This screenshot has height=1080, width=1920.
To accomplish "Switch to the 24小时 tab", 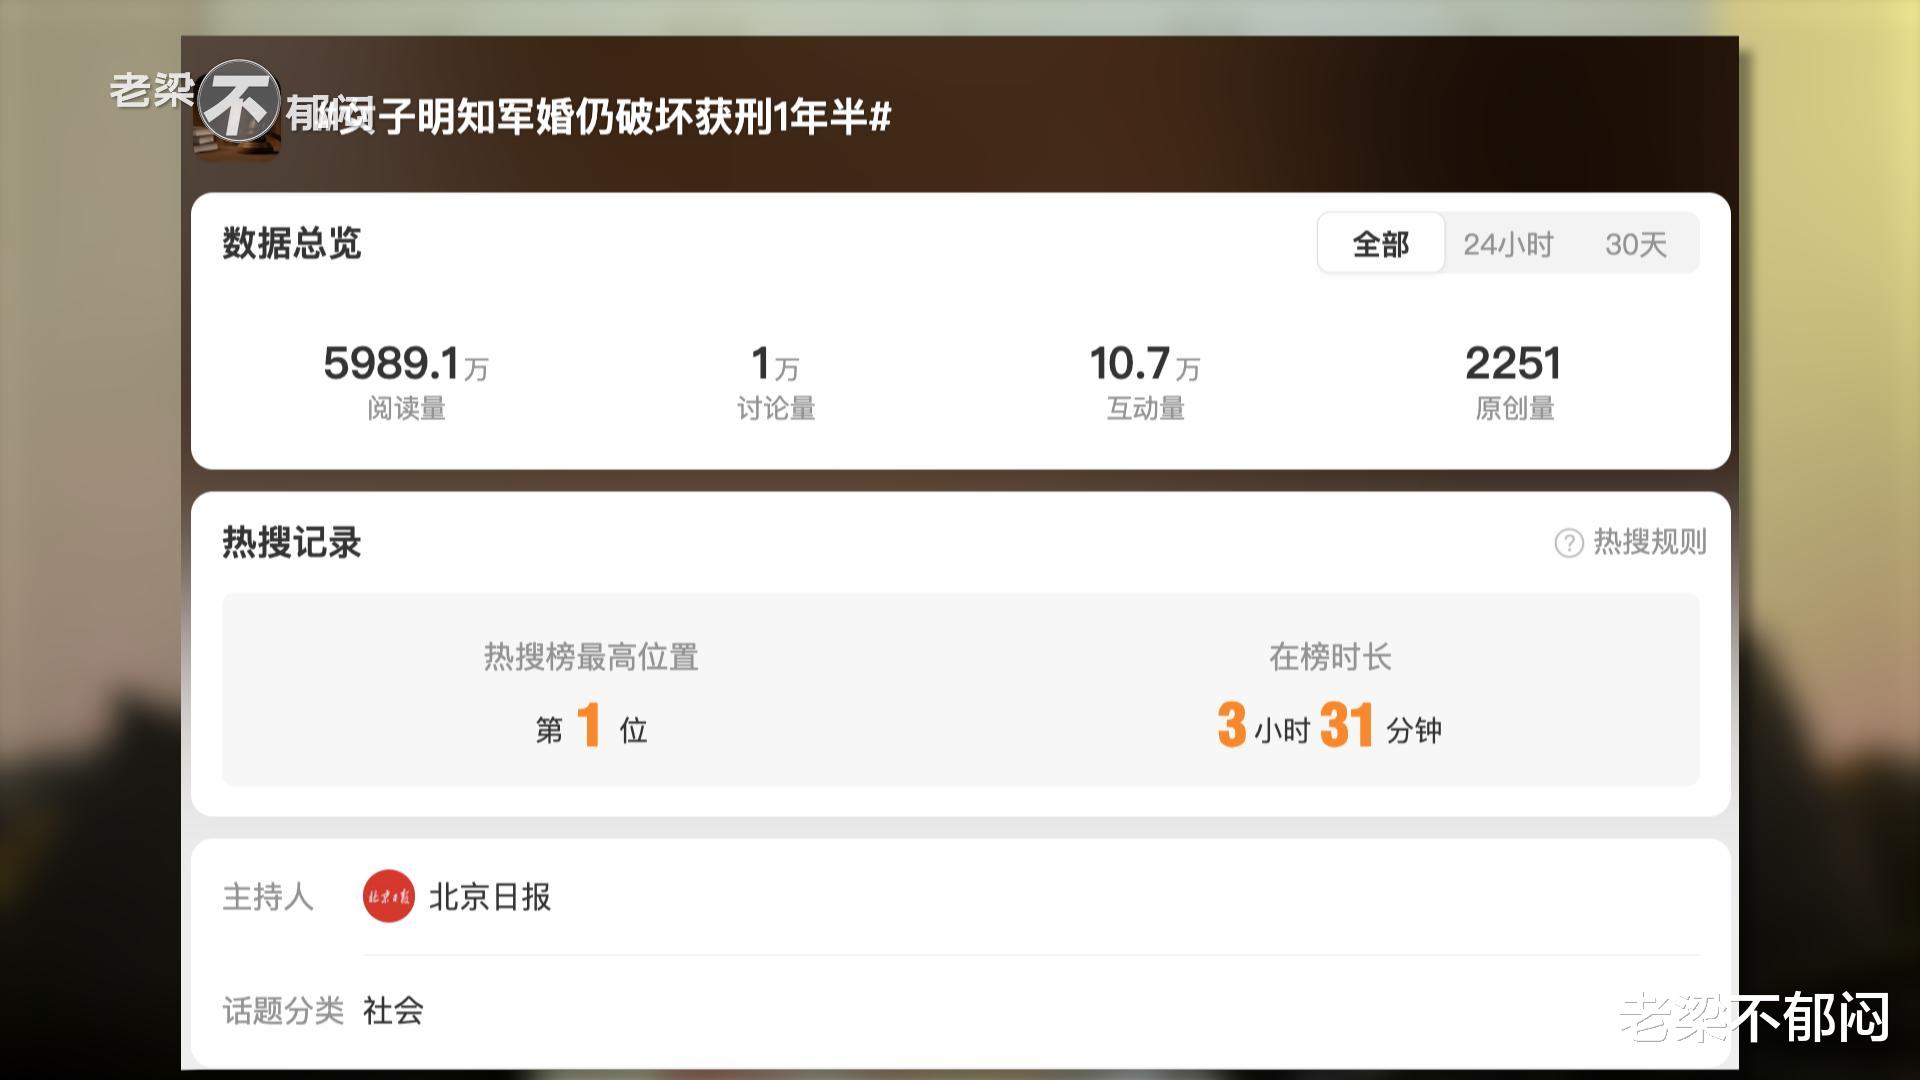I will [x=1508, y=244].
